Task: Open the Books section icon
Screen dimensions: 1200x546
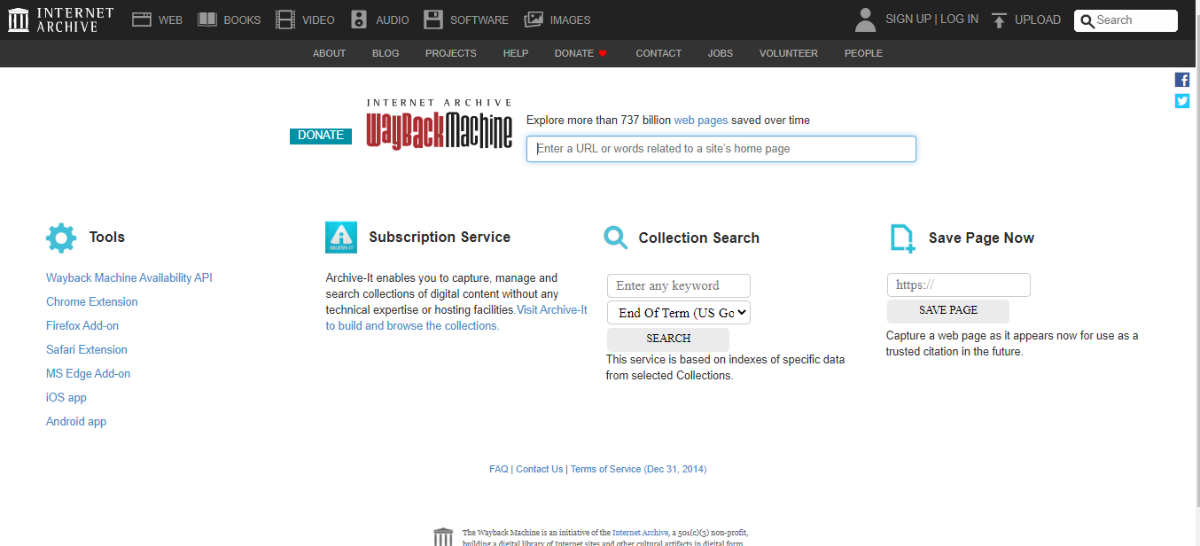Action: click(x=207, y=20)
